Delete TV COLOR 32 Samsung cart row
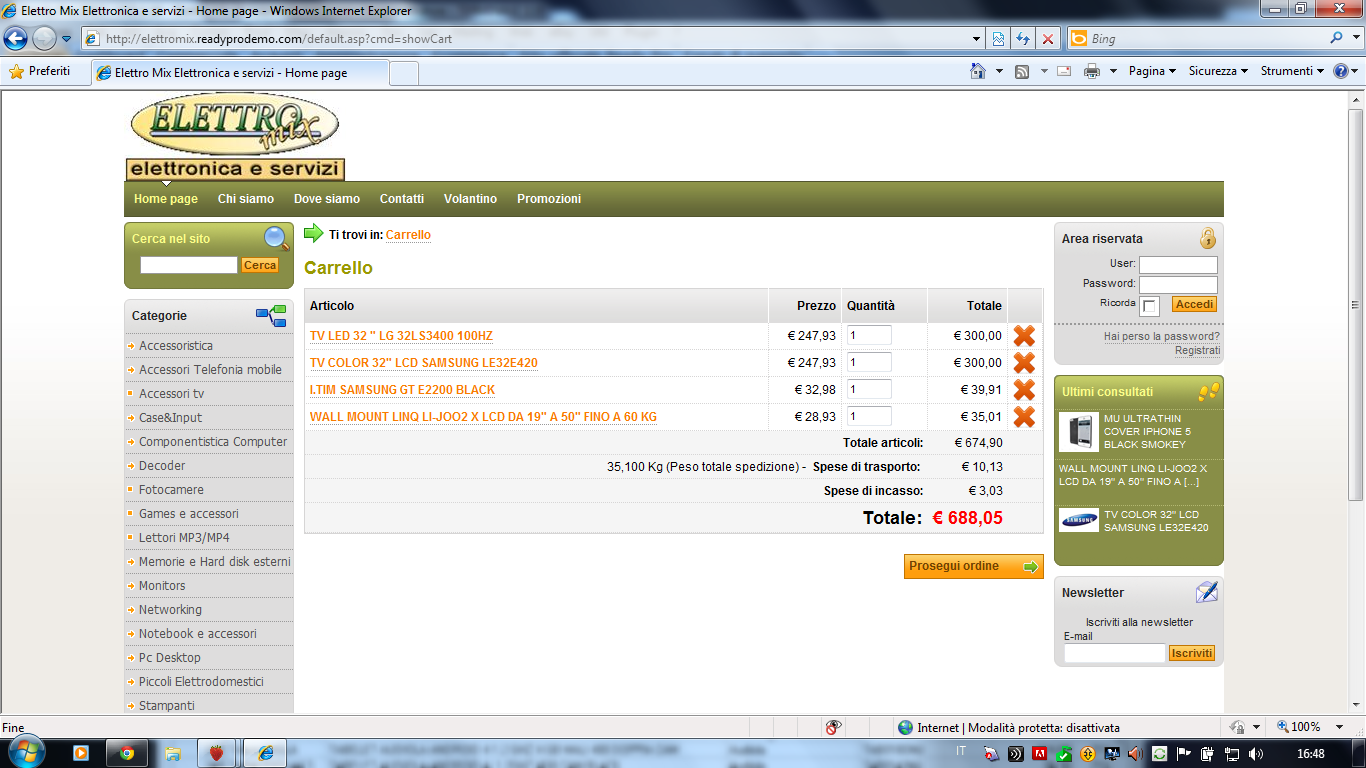 tap(1024, 363)
